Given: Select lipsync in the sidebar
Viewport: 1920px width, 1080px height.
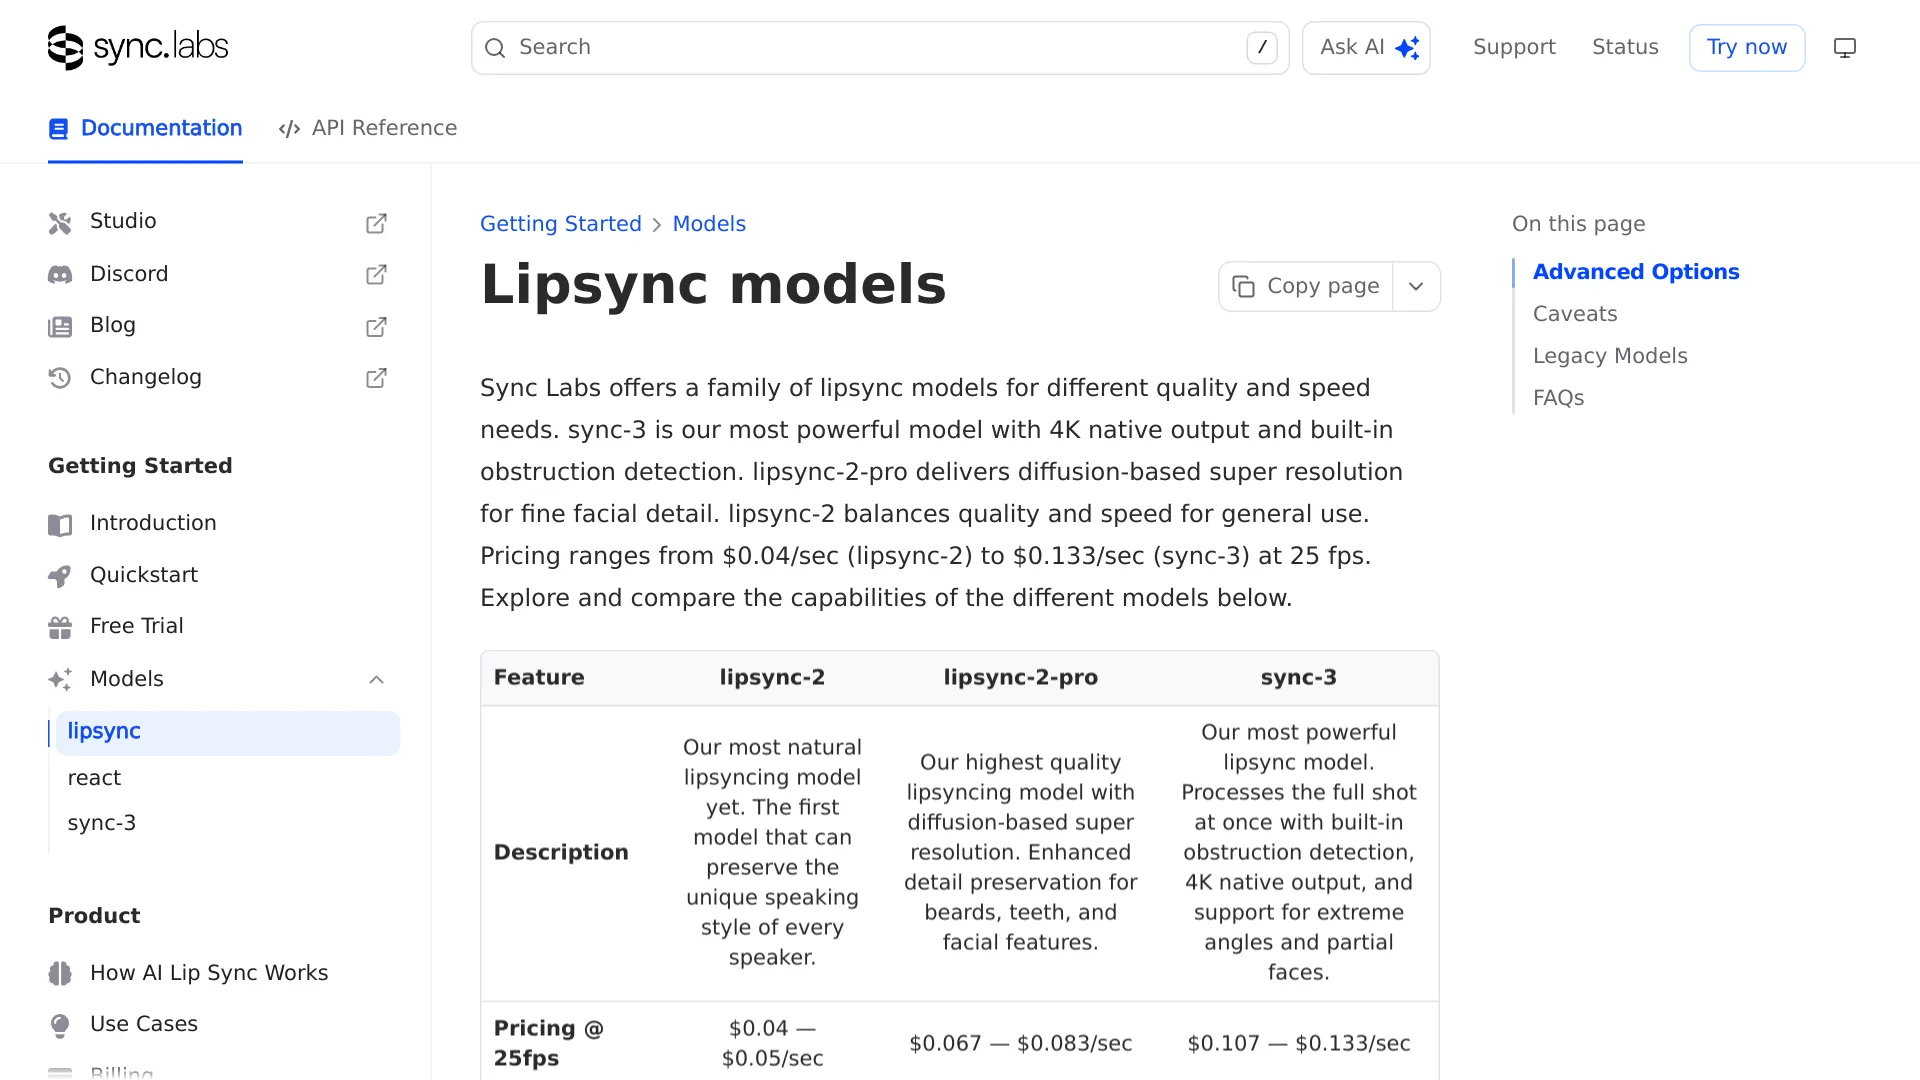Looking at the screenshot, I should click(x=228, y=732).
